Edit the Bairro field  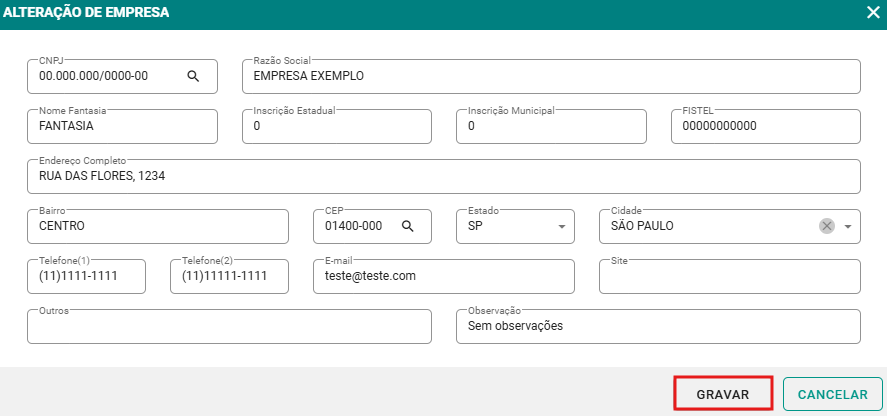tap(157, 226)
